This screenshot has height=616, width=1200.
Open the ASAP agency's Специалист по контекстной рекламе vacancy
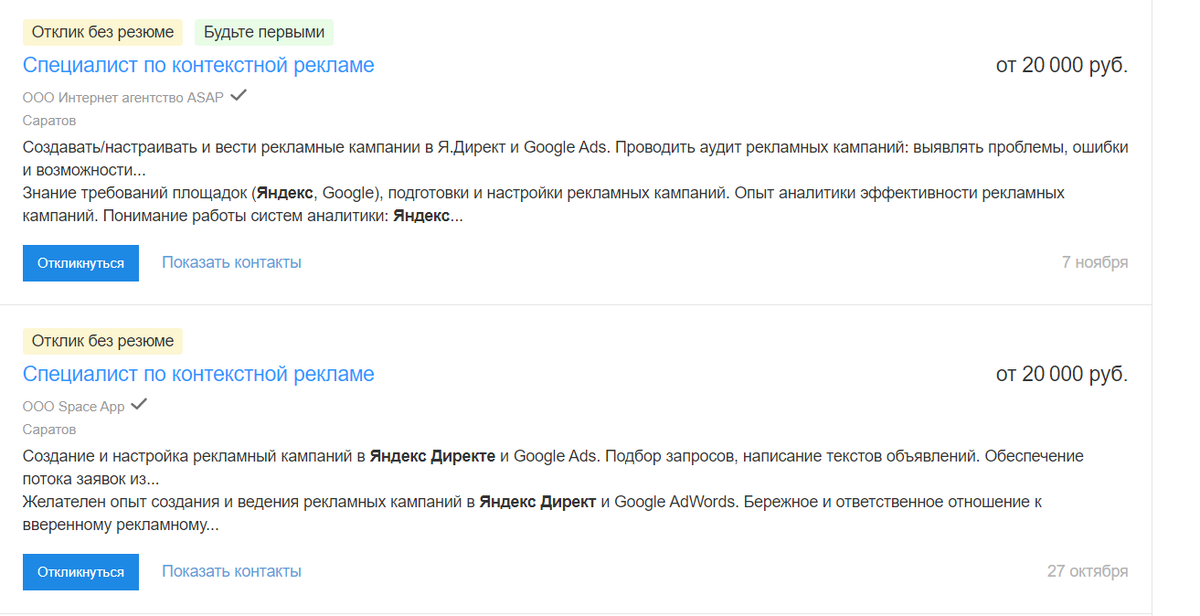click(x=198, y=65)
